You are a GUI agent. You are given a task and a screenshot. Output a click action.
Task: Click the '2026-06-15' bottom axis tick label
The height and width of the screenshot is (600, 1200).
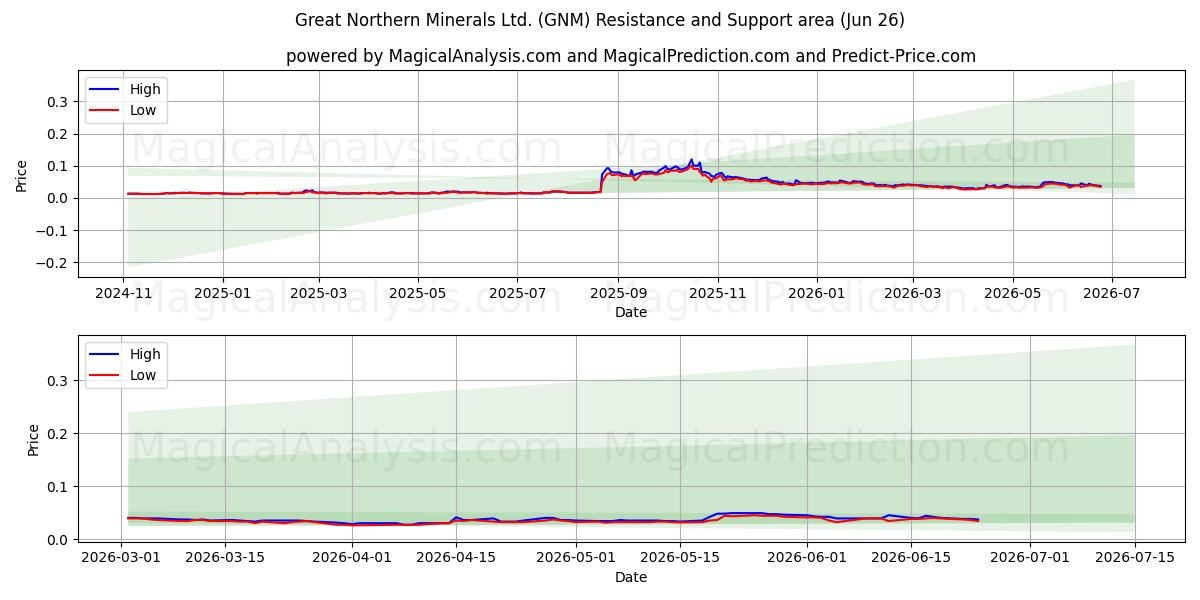point(910,559)
